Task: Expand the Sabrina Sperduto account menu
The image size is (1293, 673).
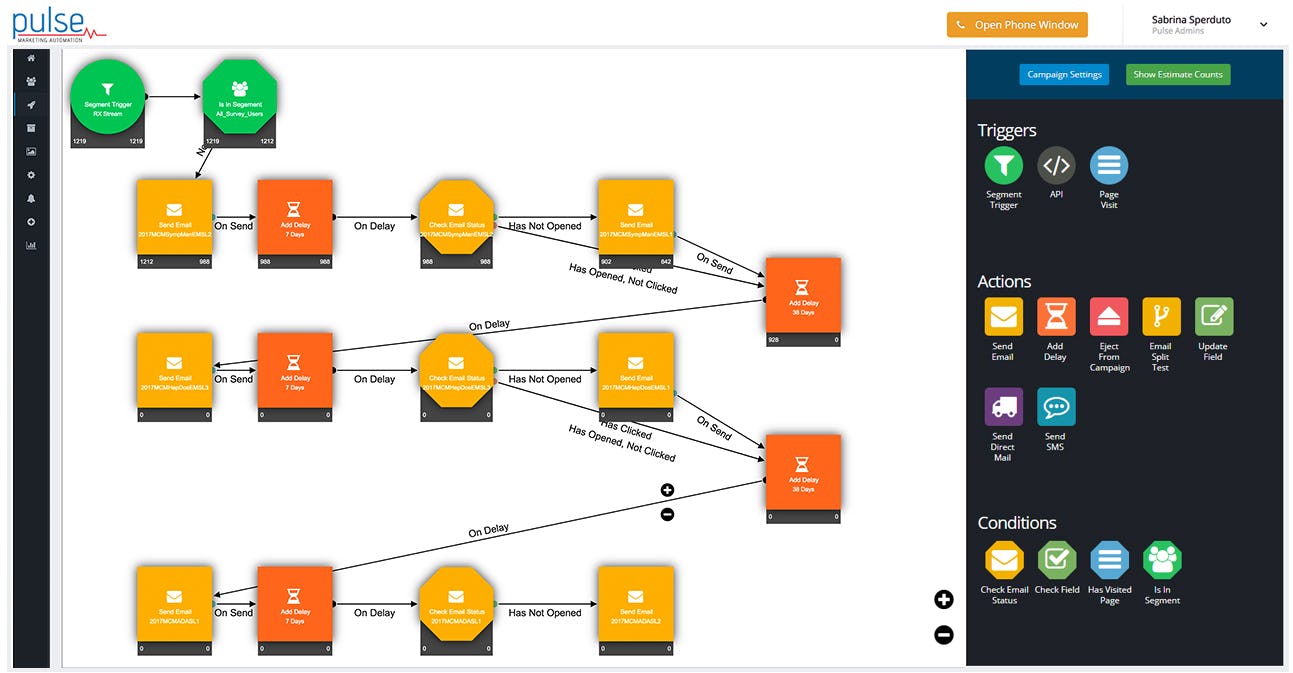Action: 1263,24
